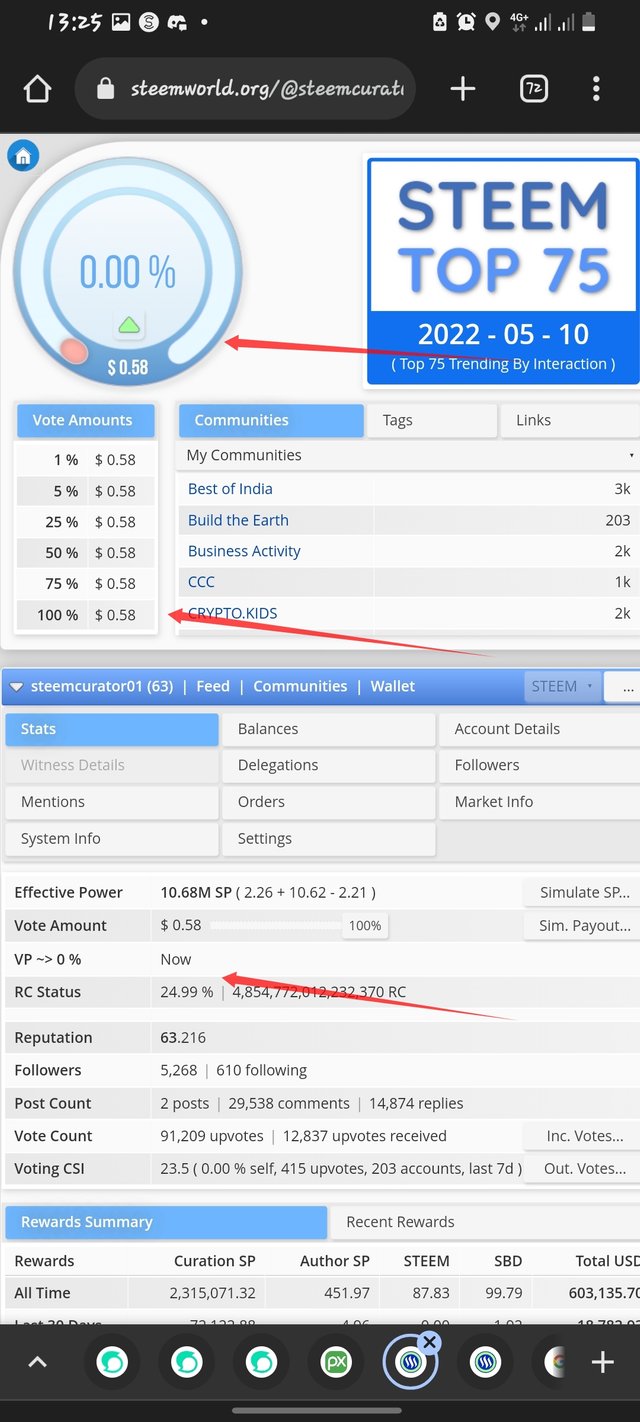Open the CCC community link
The image size is (640, 1422).
tap(201, 582)
